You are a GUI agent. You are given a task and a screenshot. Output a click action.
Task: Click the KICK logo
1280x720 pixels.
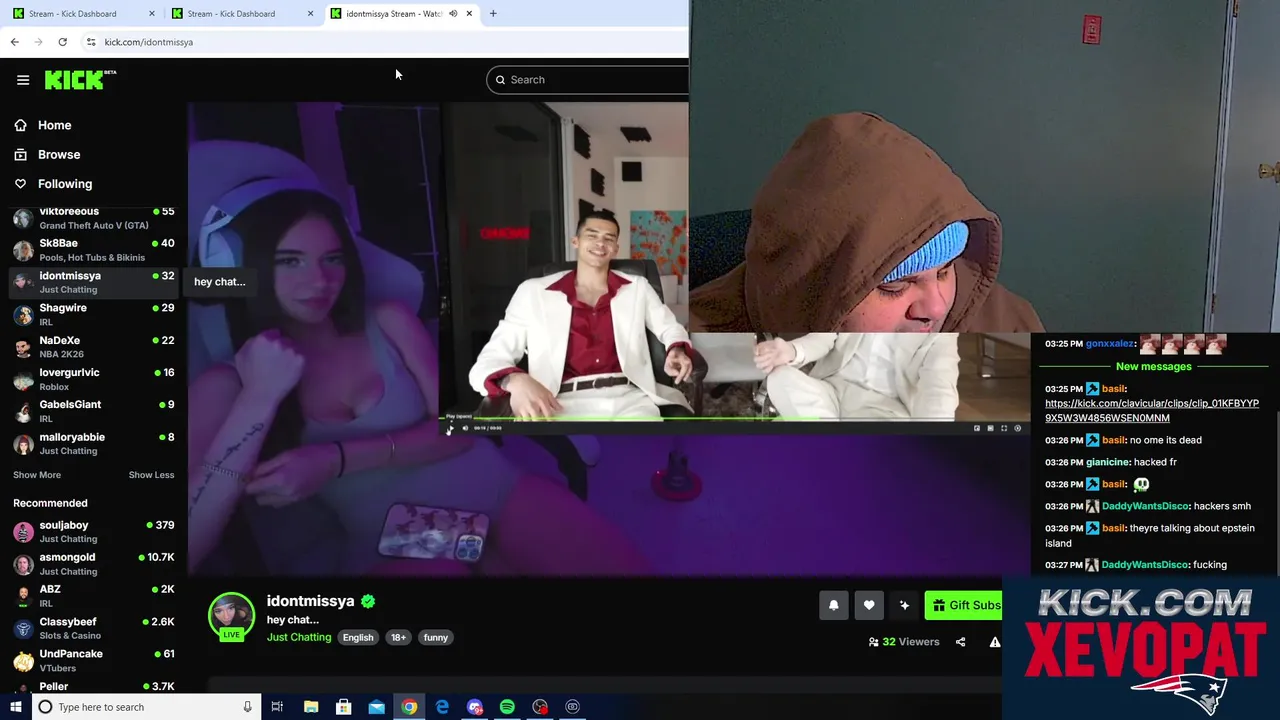[x=80, y=80]
